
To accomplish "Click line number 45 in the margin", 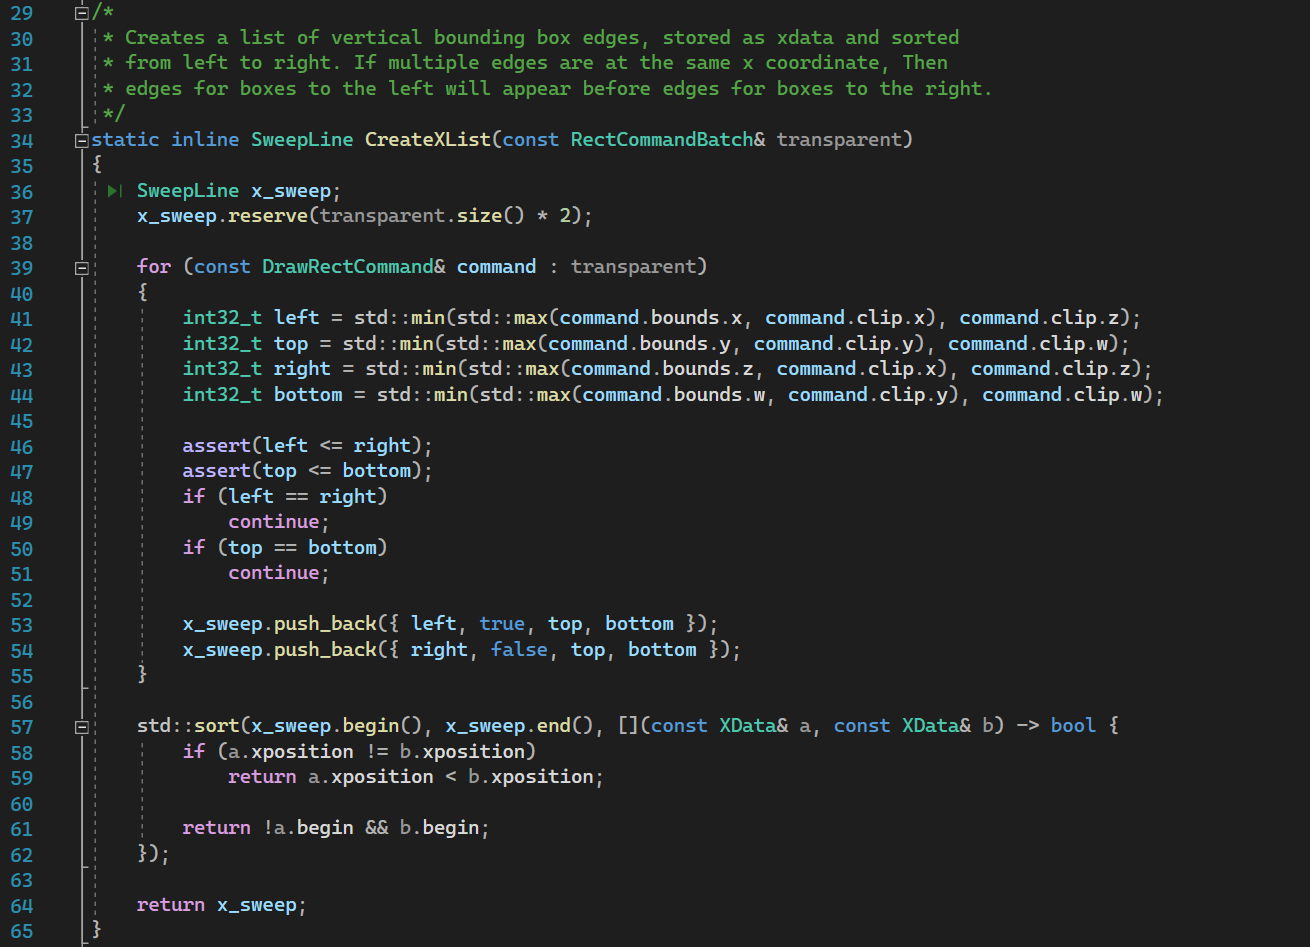I will 21,421.
